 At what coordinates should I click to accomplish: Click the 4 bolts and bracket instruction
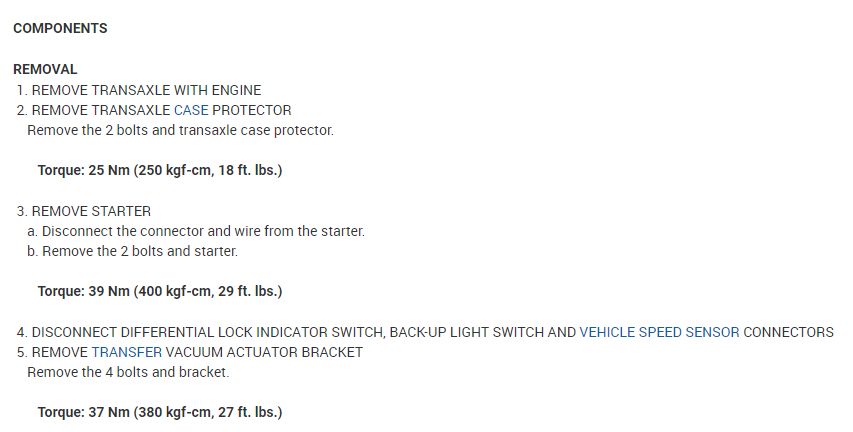pos(128,372)
